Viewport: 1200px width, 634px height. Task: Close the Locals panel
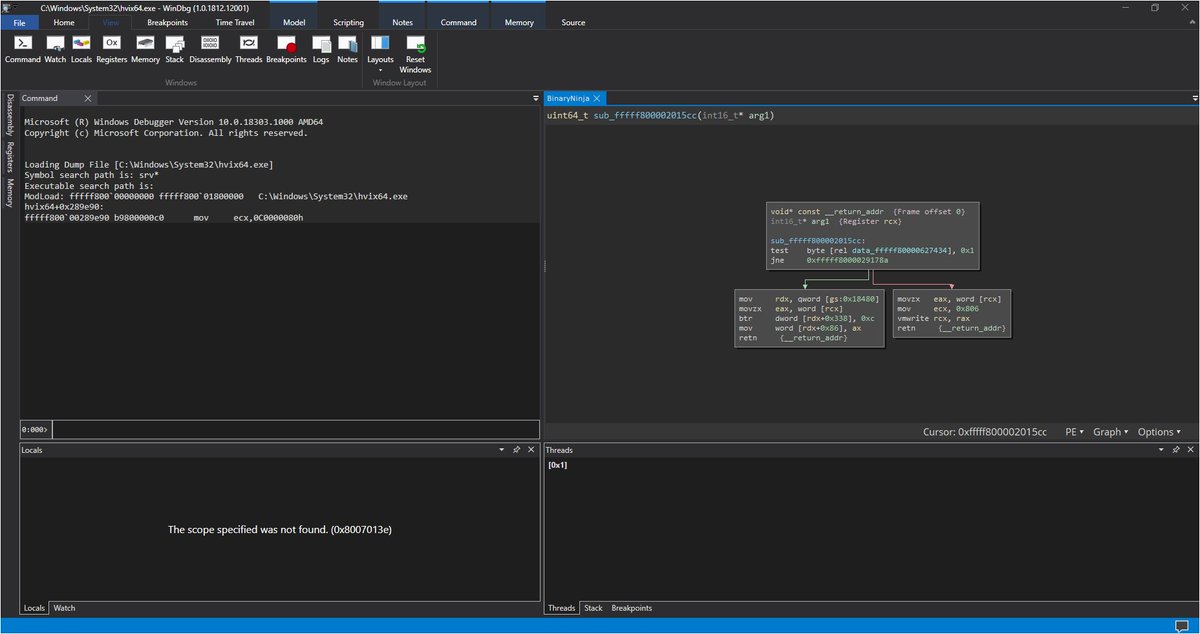[532, 450]
